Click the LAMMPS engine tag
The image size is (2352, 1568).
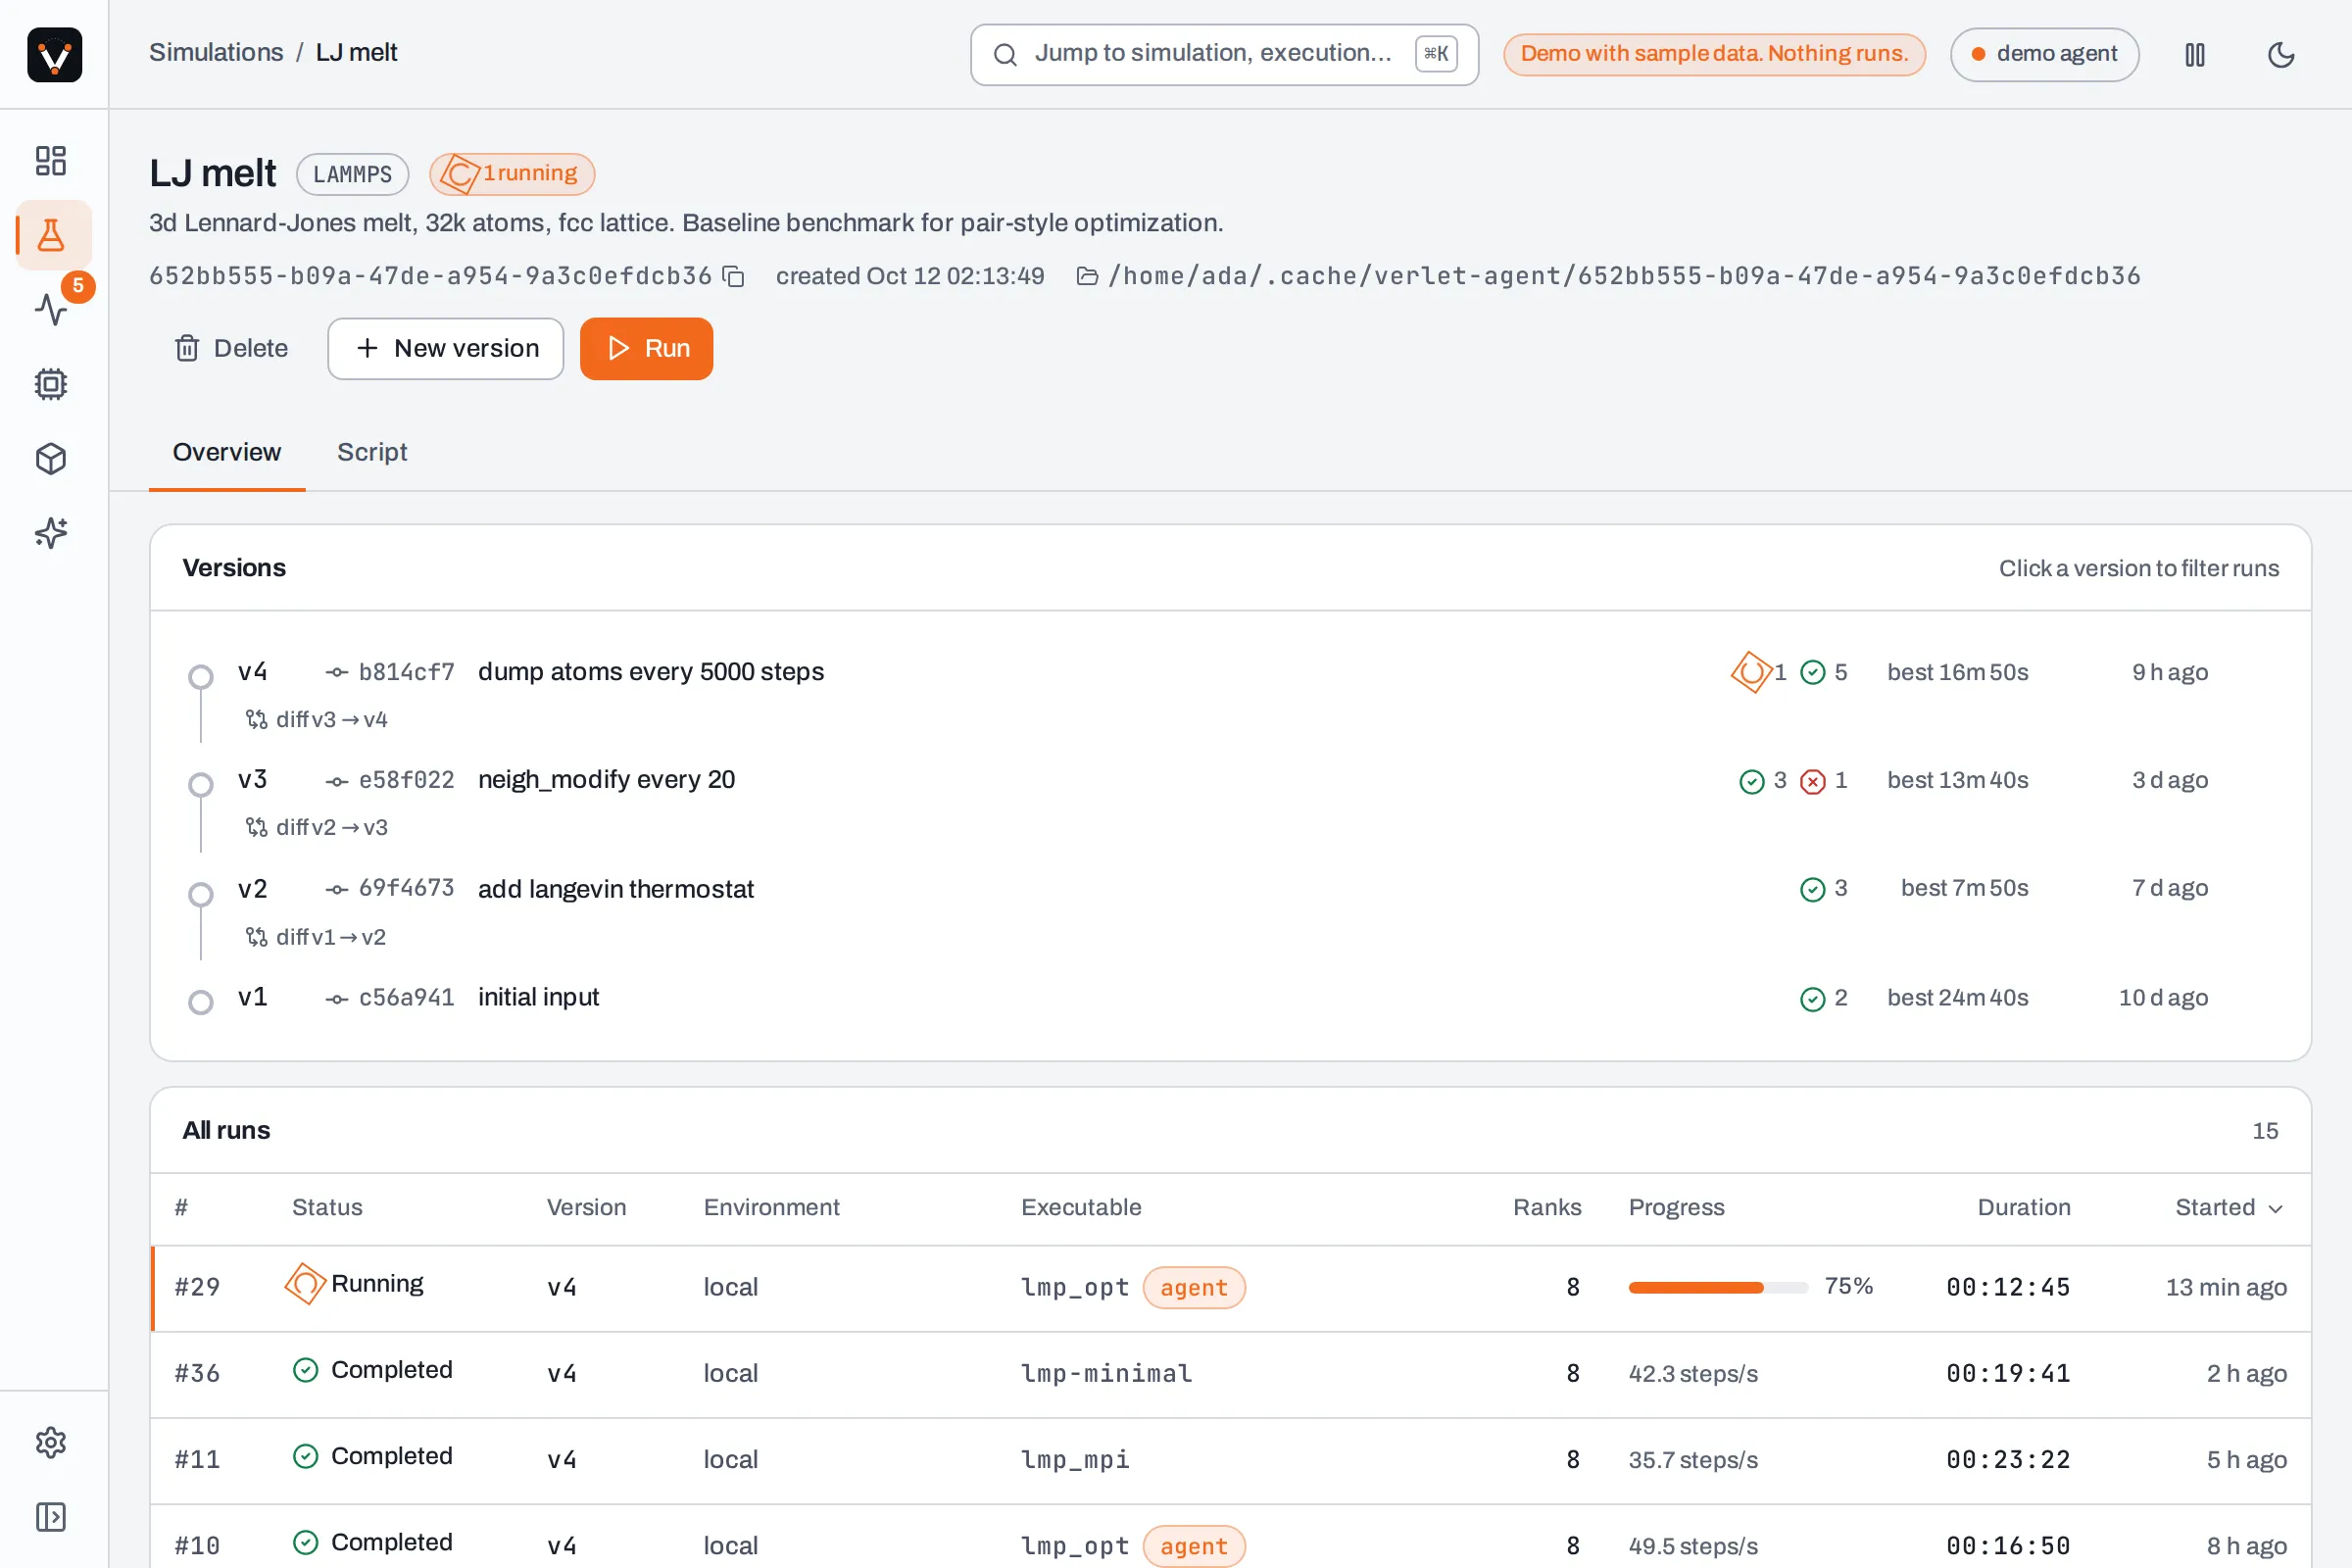[x=352, y=174]
